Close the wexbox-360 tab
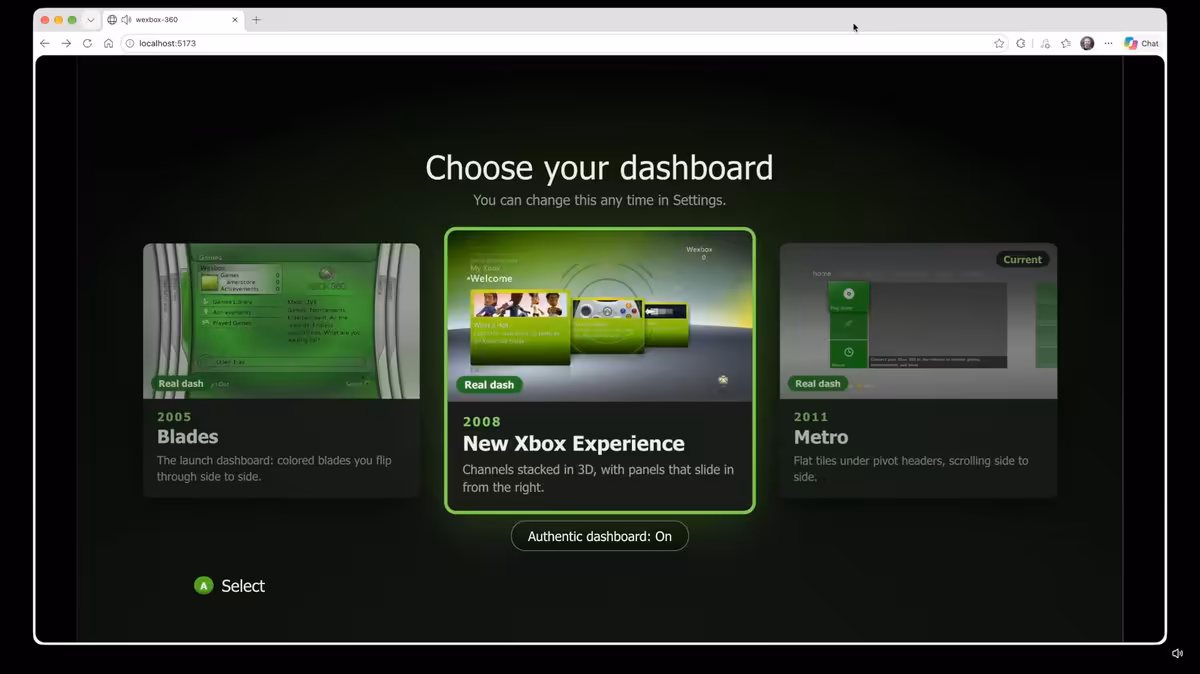Image resolution: width=1200 pixels, height=674 pixels. point(235,20)
